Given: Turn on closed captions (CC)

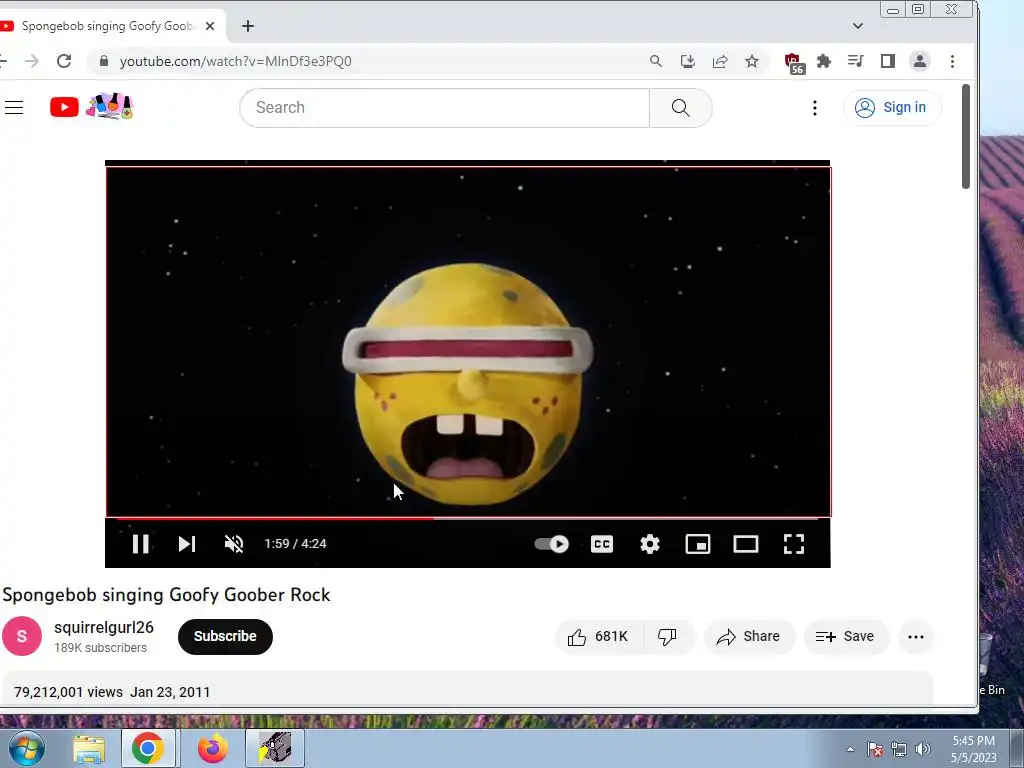Looking at the screenshot, I should point(601,544).
